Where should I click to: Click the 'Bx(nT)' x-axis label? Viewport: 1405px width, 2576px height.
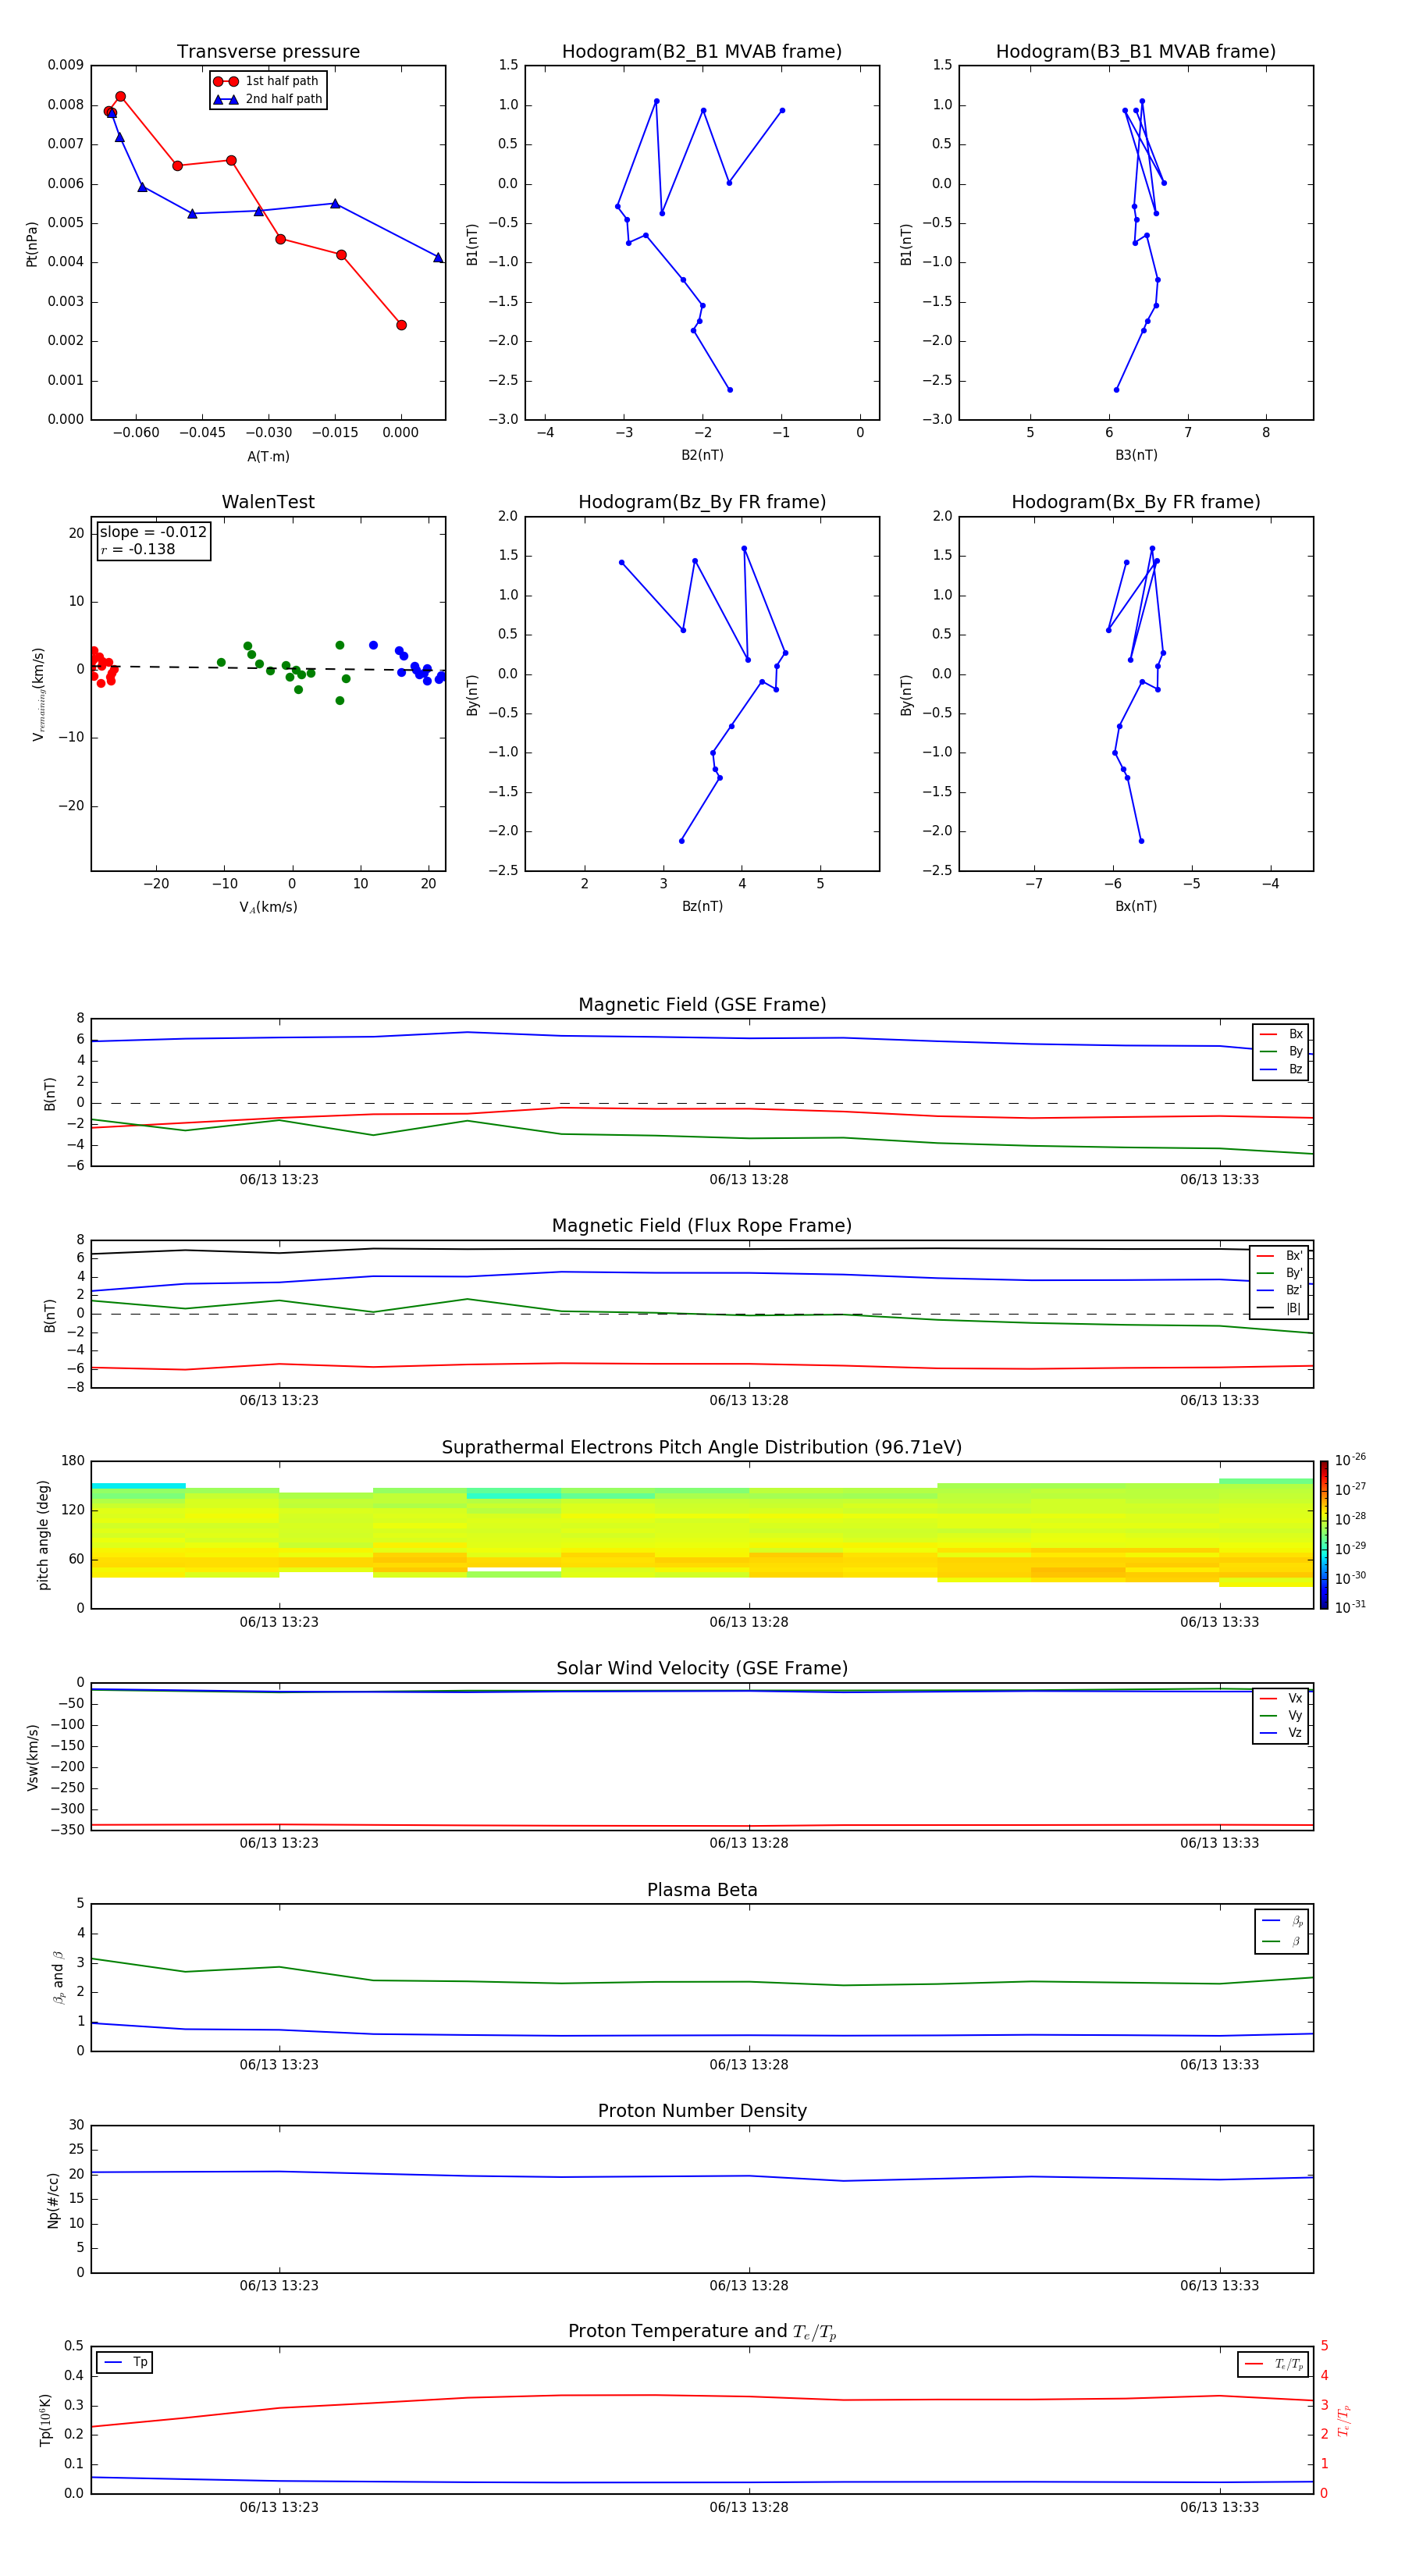click(1136, 907)
